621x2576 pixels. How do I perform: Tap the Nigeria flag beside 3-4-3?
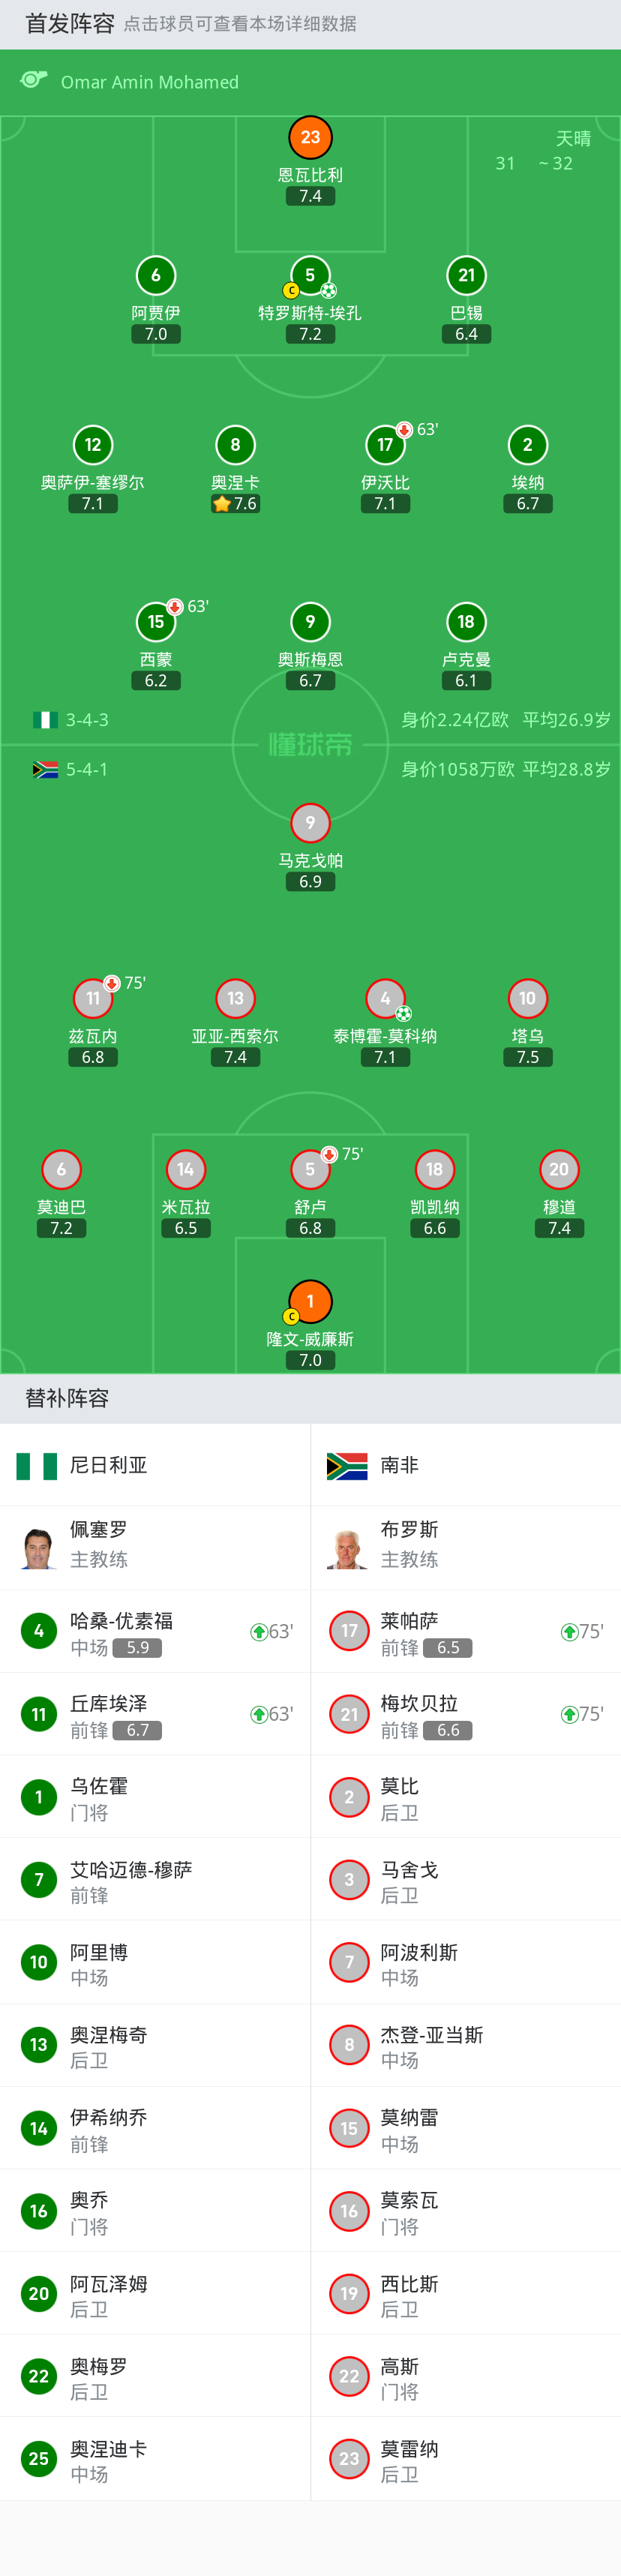45,720
